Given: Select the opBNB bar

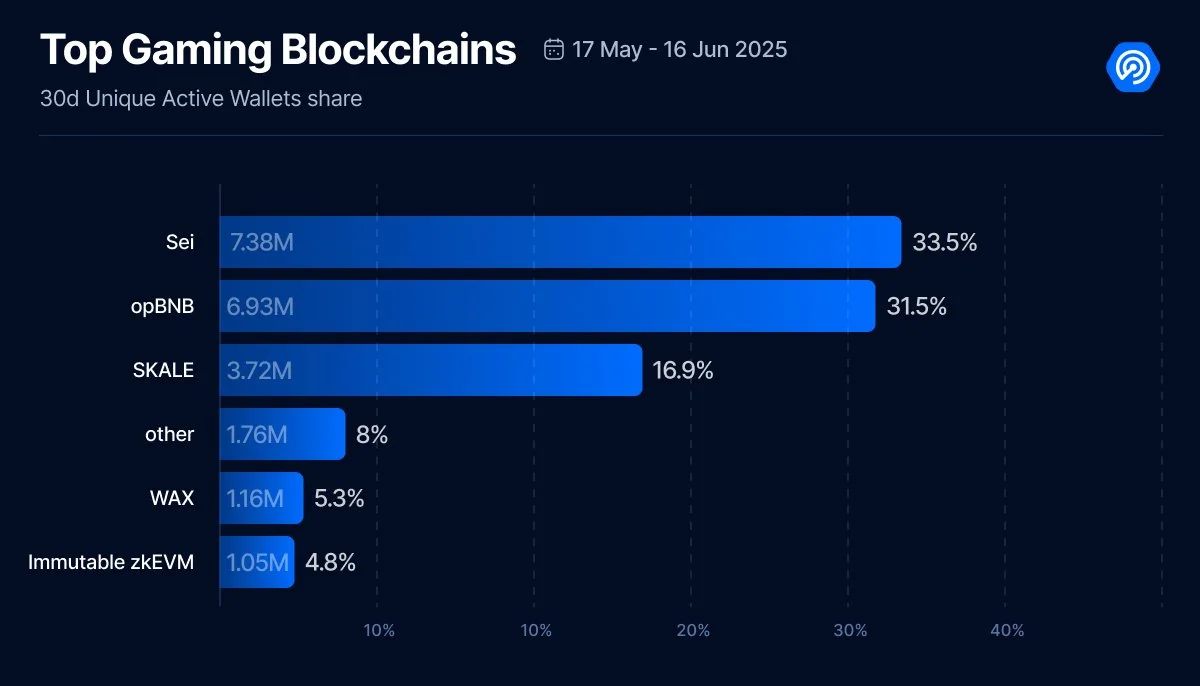Looking at the screenshot, I should click(x=547, y=306).
